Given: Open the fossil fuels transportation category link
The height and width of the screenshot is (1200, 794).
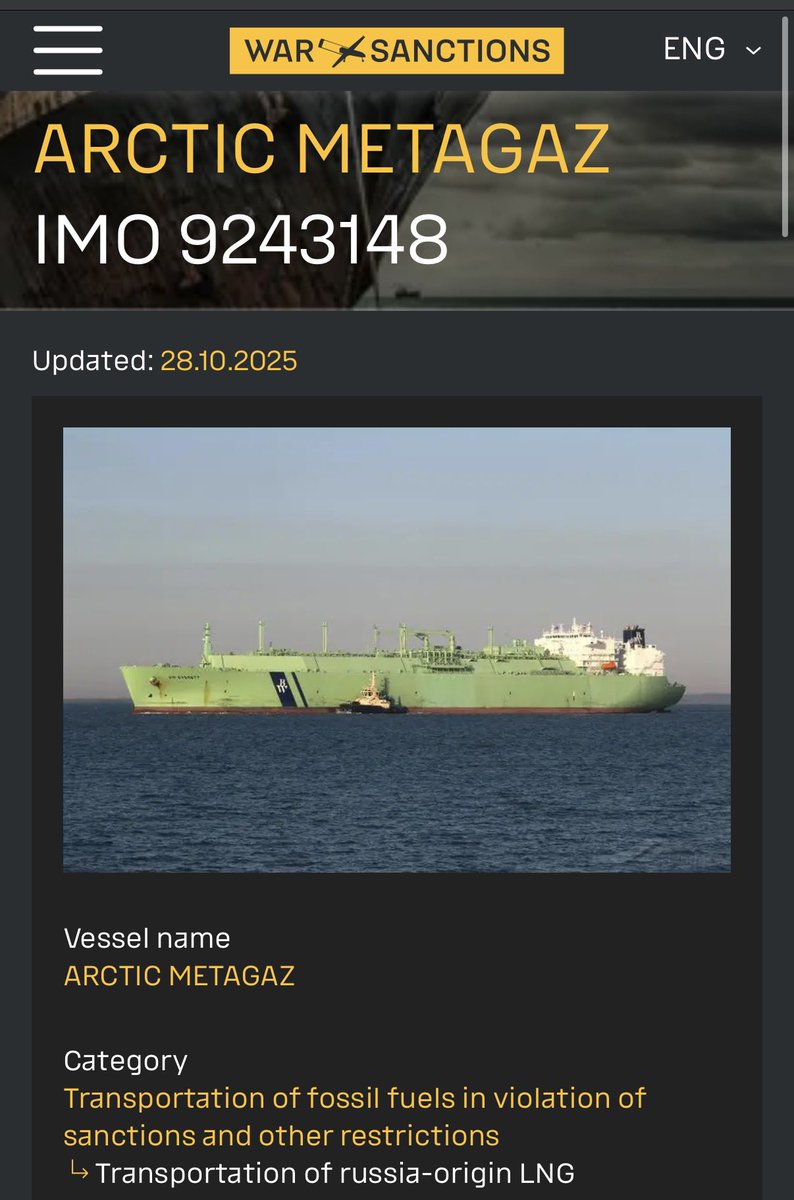Looking at the screenshot, I should tap(355, 1117).
